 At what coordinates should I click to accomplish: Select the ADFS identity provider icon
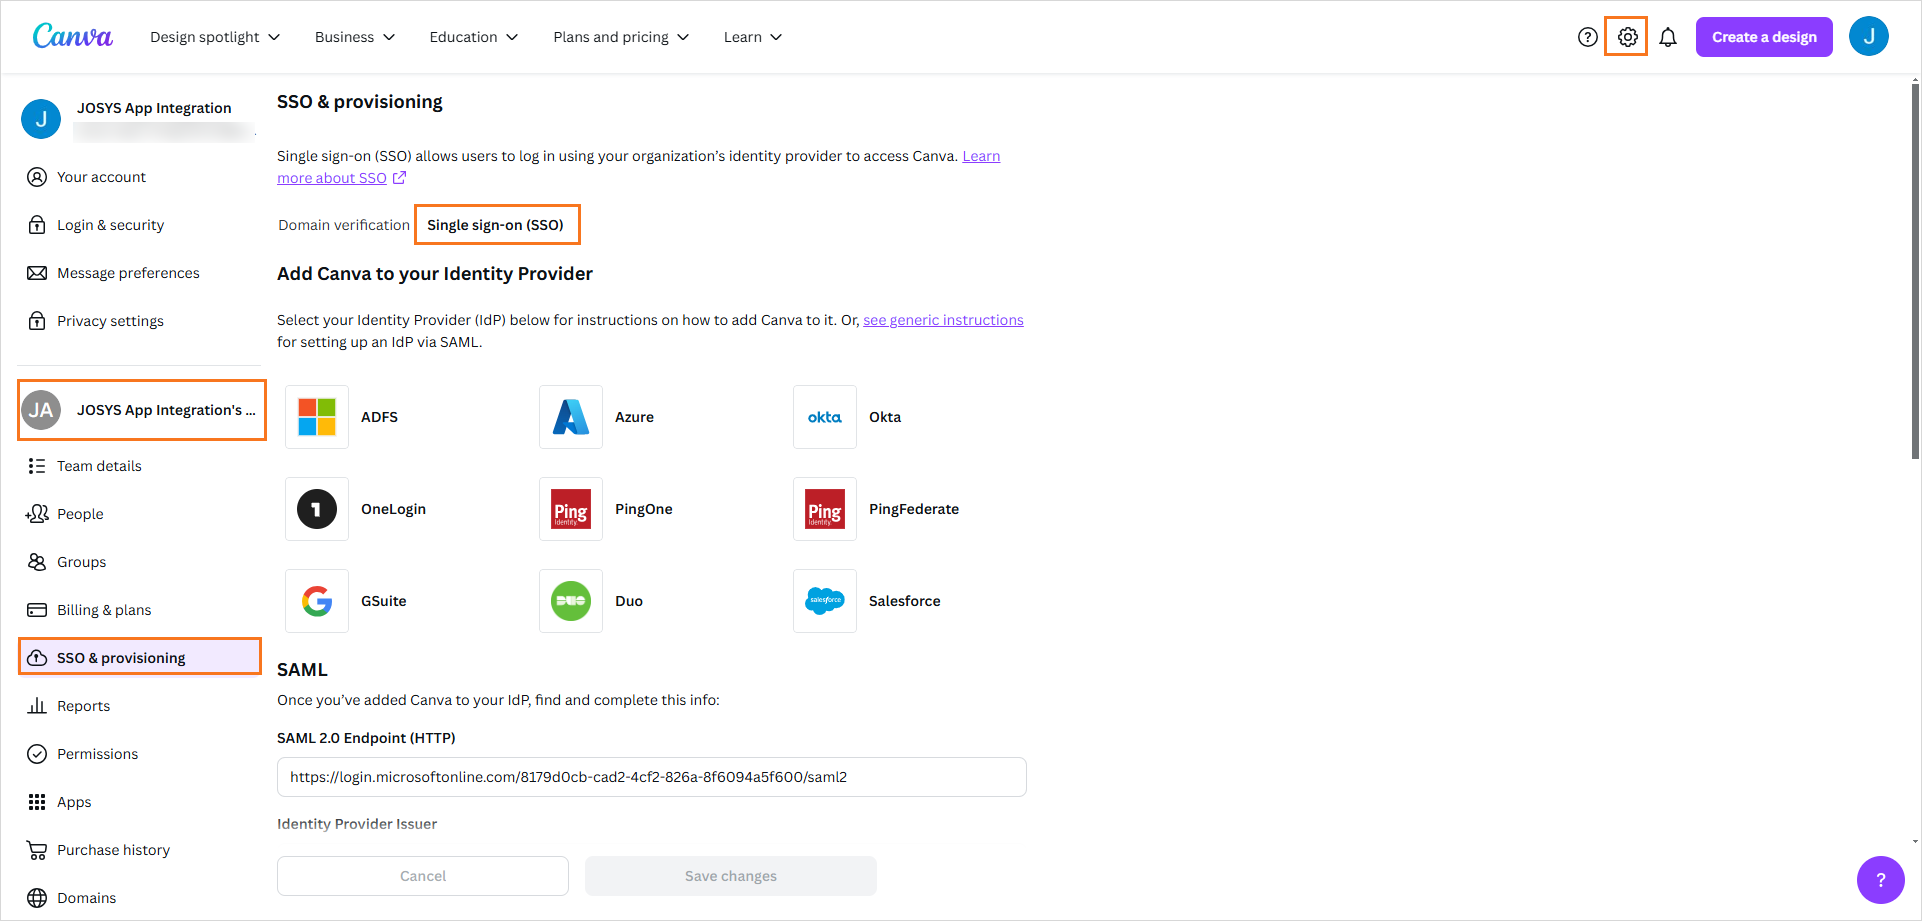317,417
